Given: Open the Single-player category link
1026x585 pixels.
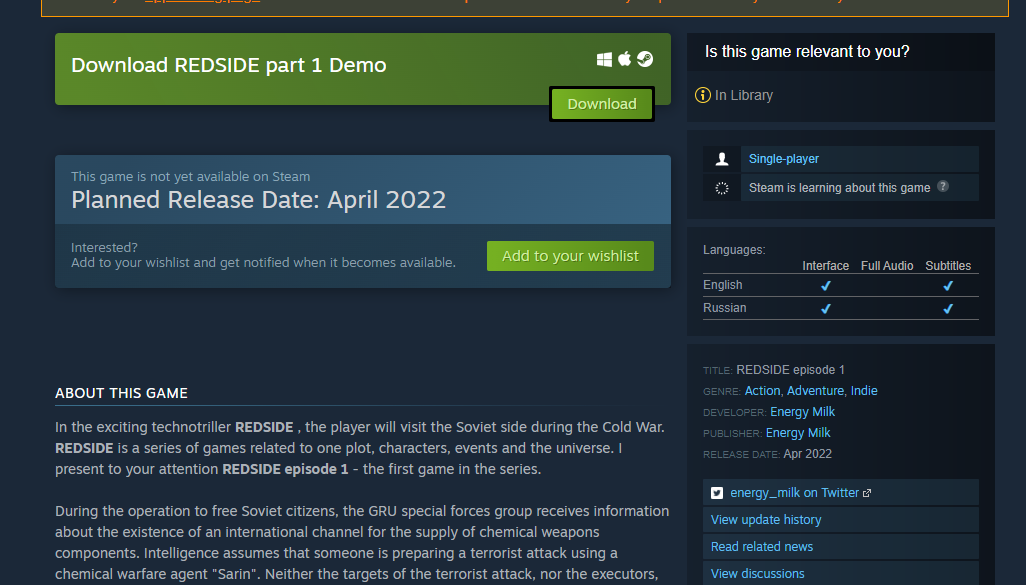Looking at the screenshot, I should (783, 159).
